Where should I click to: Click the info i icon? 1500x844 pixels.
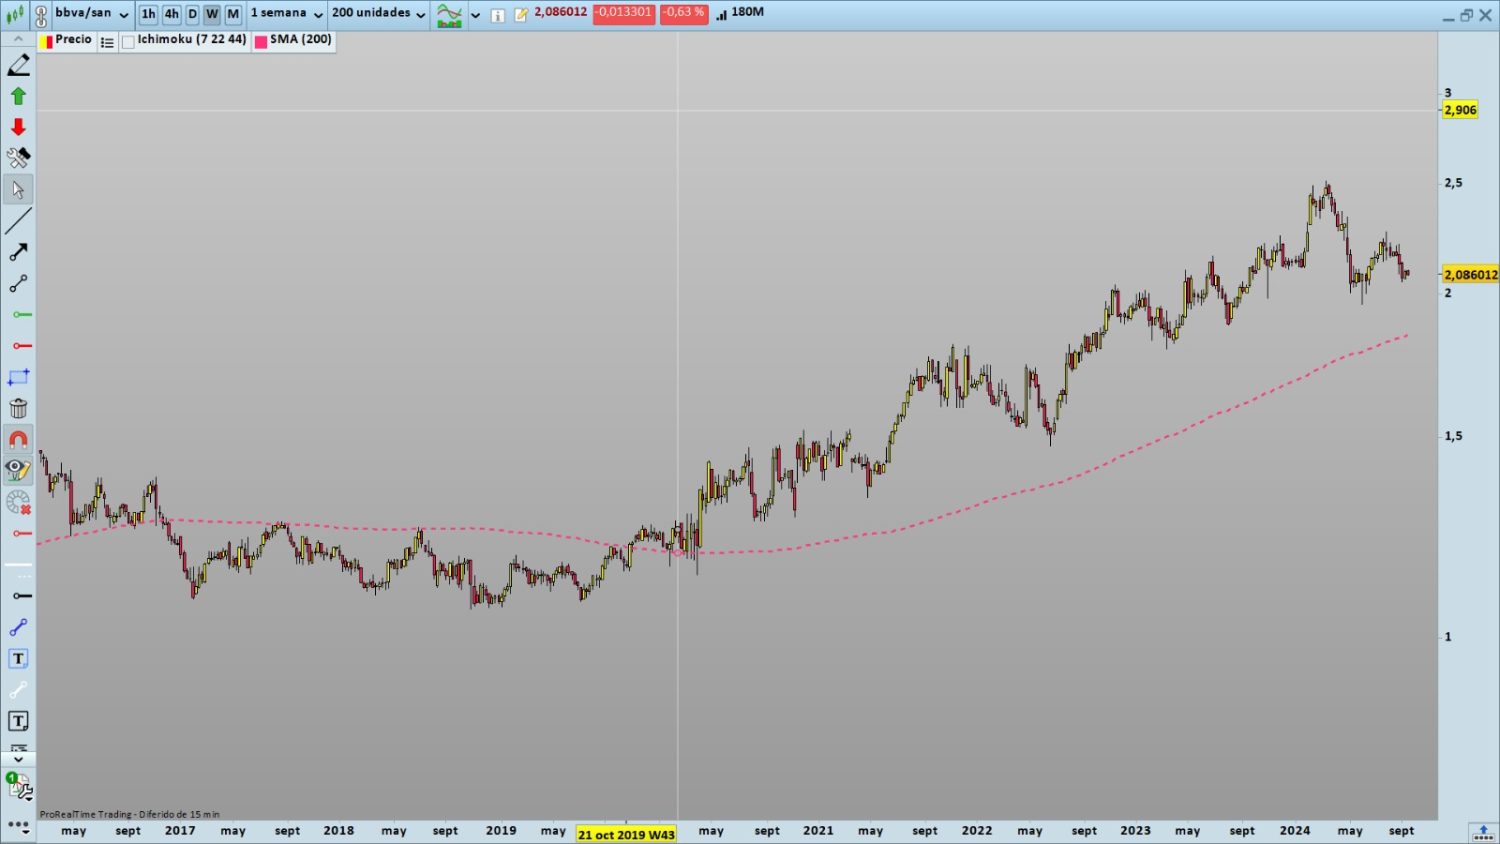coord(497,15)
